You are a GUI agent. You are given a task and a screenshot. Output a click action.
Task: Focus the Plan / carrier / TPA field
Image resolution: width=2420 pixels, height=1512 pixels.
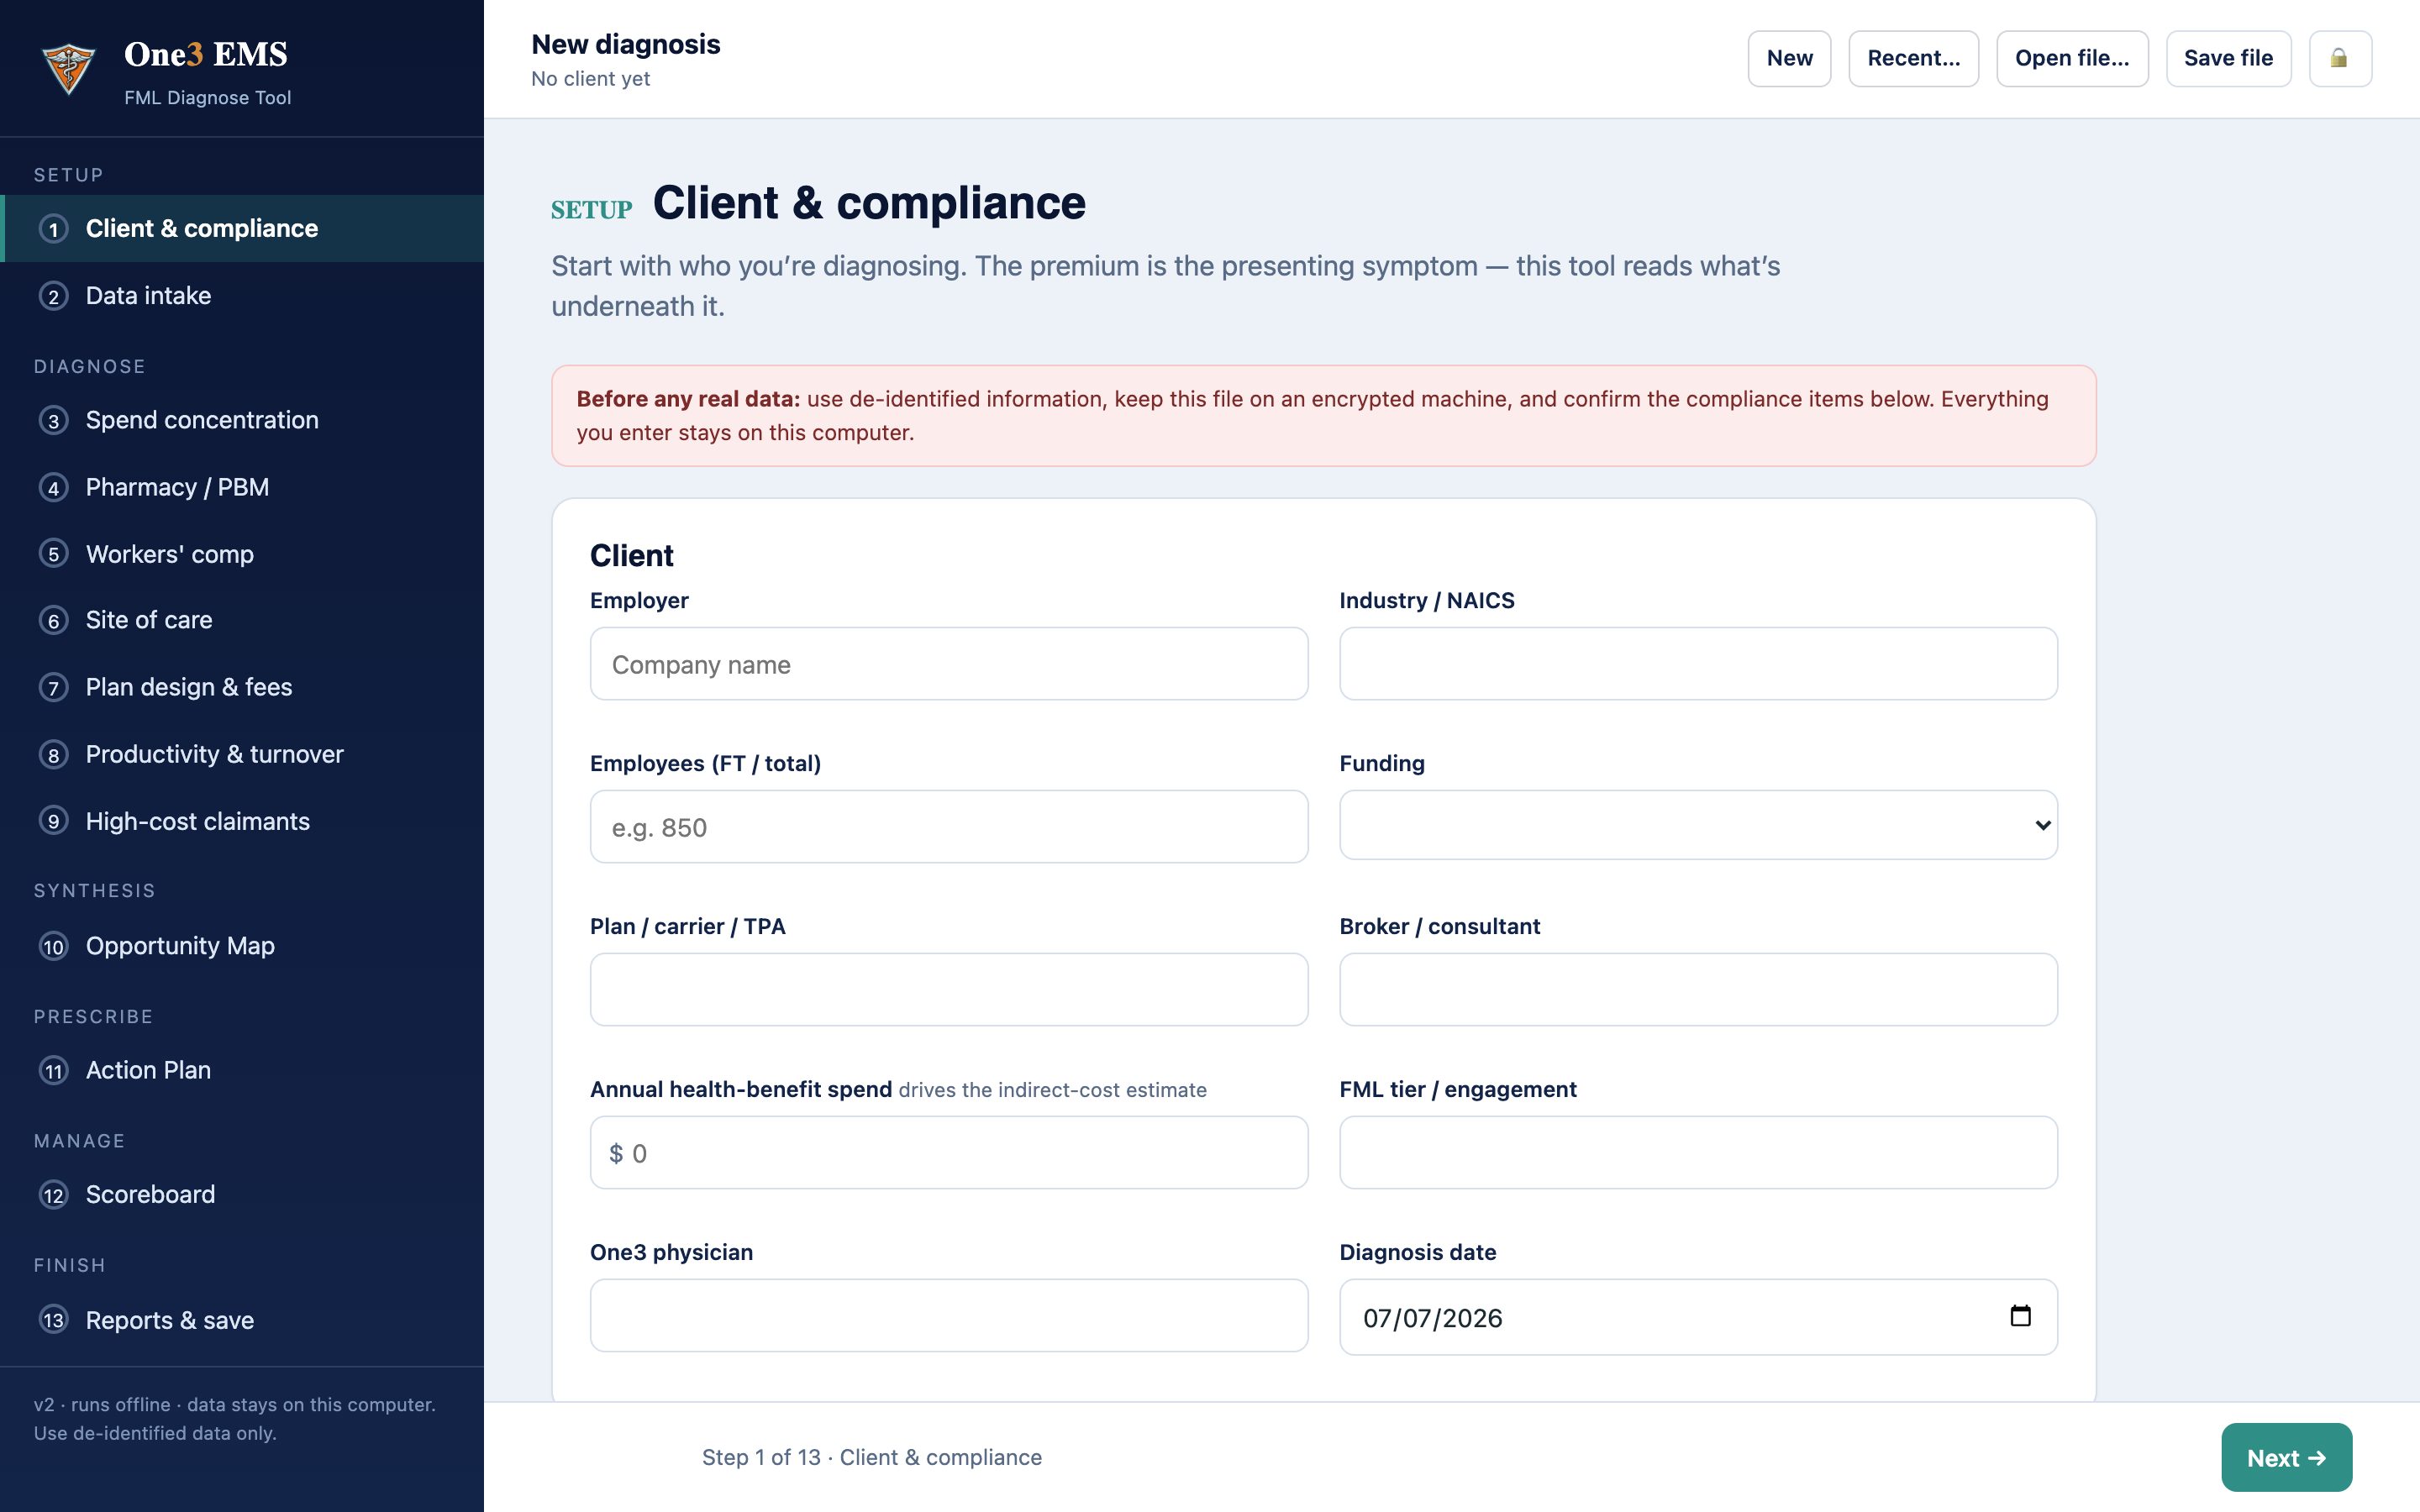point(949,990)
